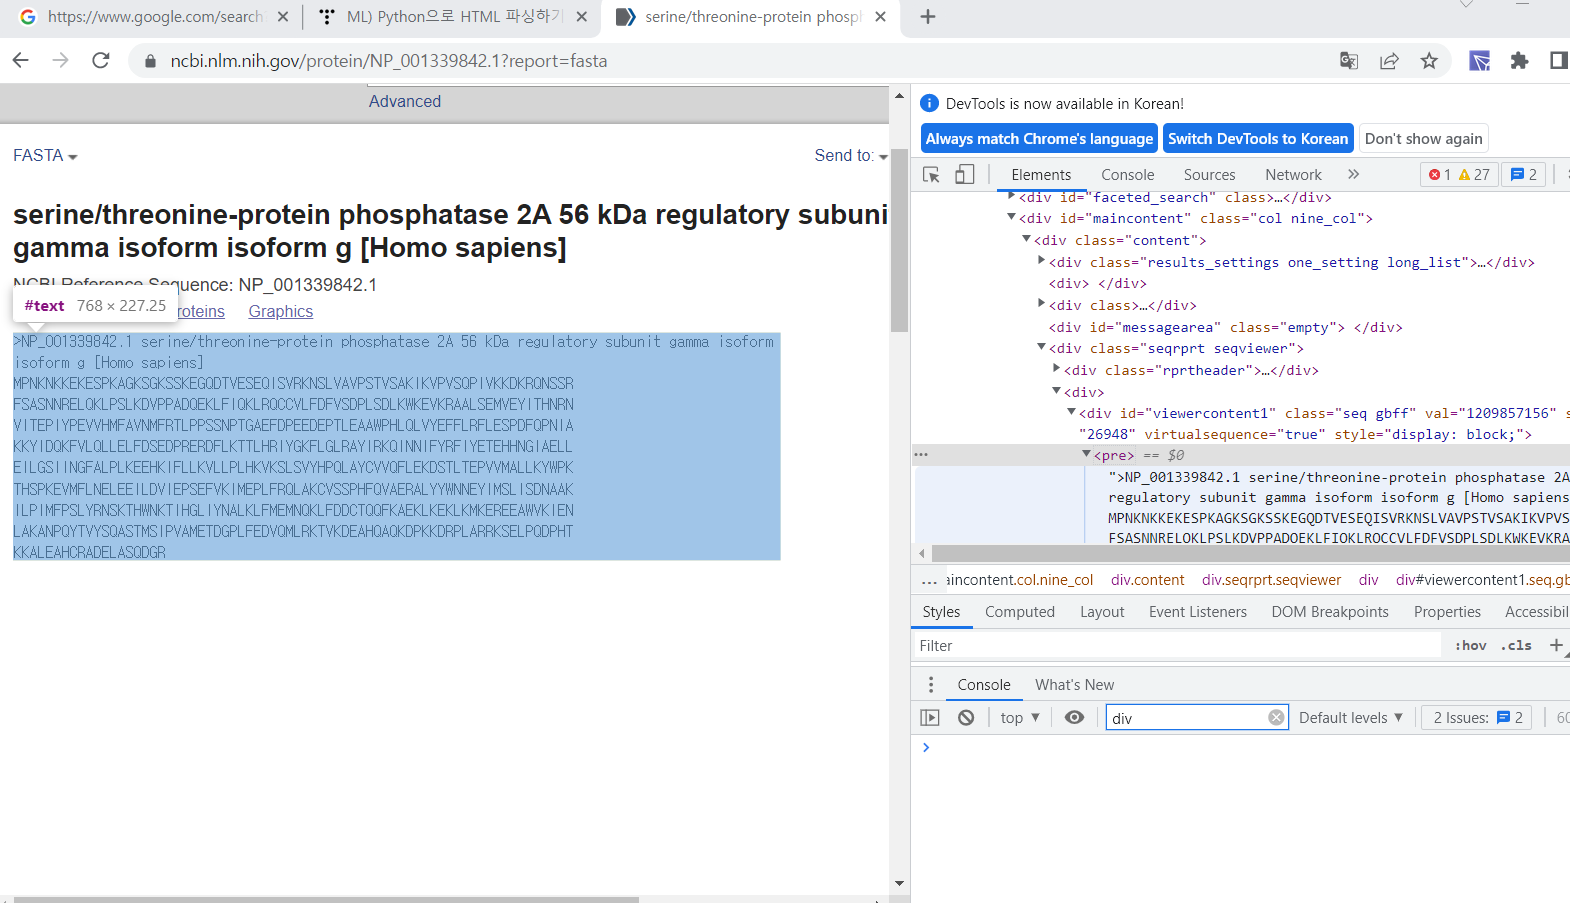1570x903 pixels.
Task: Open the Extensions puzzle icon
Action: (x=1519, y=61)
